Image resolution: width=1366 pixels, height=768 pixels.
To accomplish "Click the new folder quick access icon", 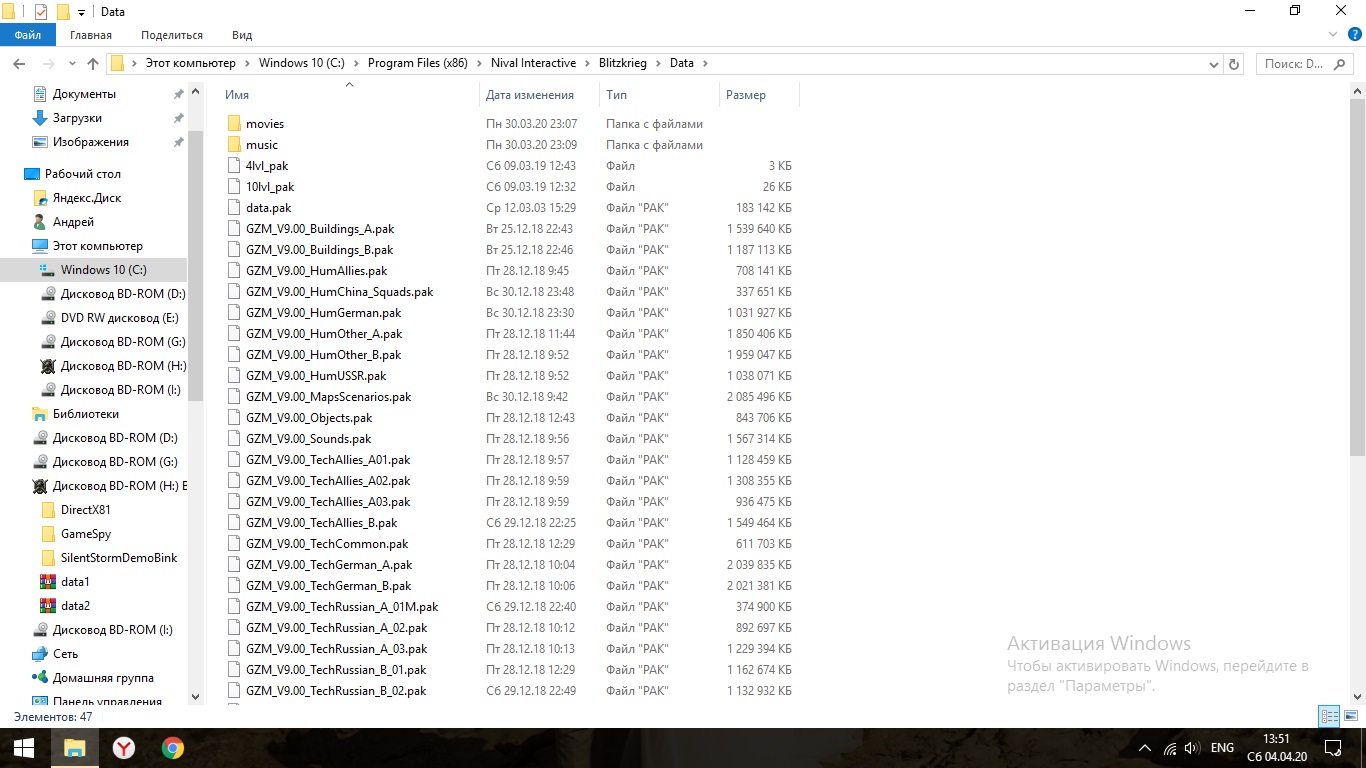I will [63, 12].
